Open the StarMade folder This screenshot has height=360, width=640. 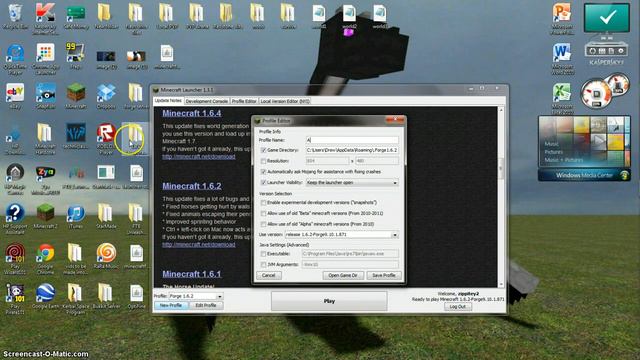point(106,214)
